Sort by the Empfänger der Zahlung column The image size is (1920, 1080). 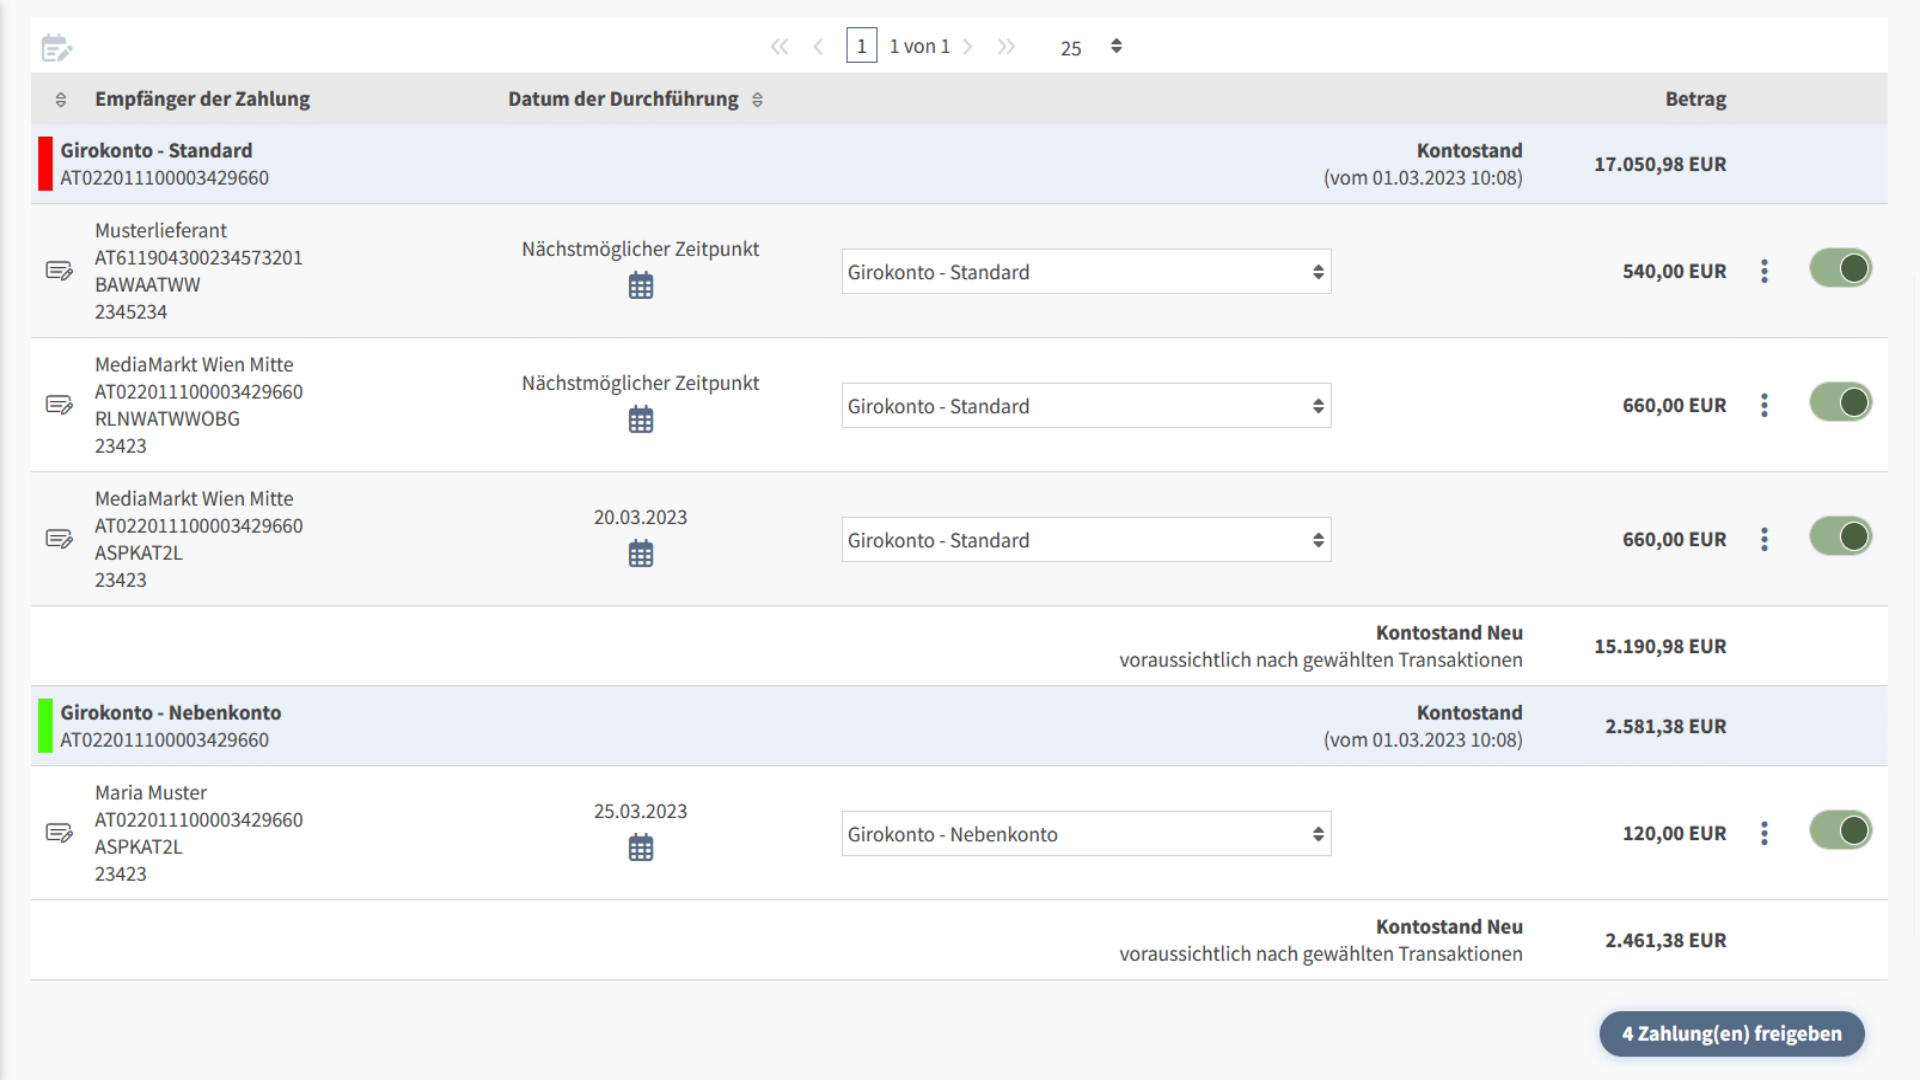pyautogui.click(x=61, y=99)
